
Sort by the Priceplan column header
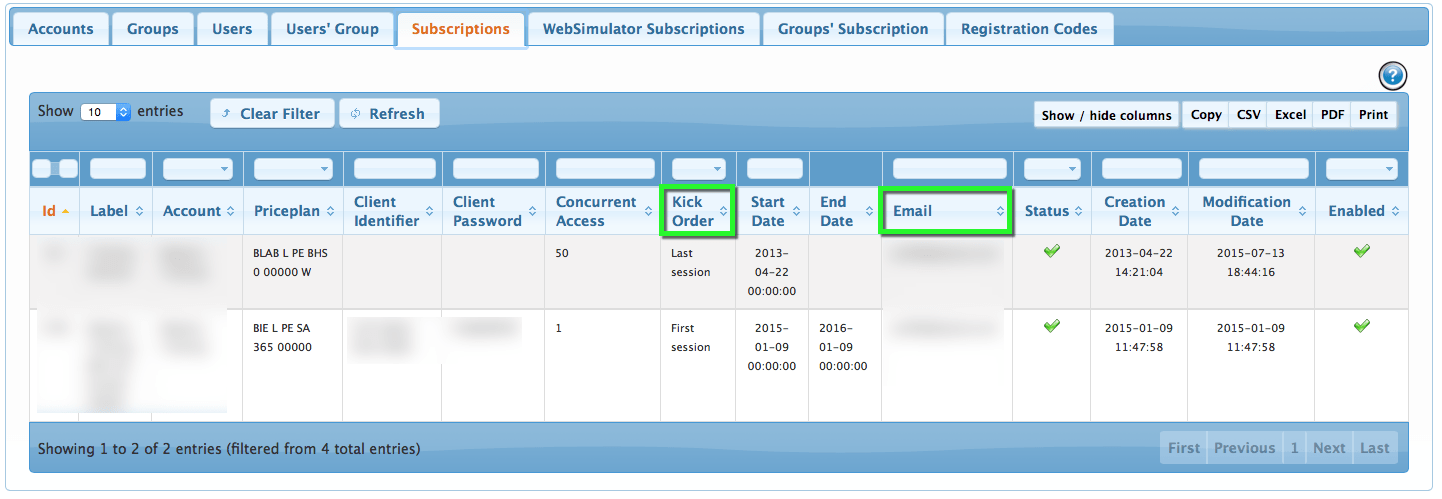pos(293,211)
